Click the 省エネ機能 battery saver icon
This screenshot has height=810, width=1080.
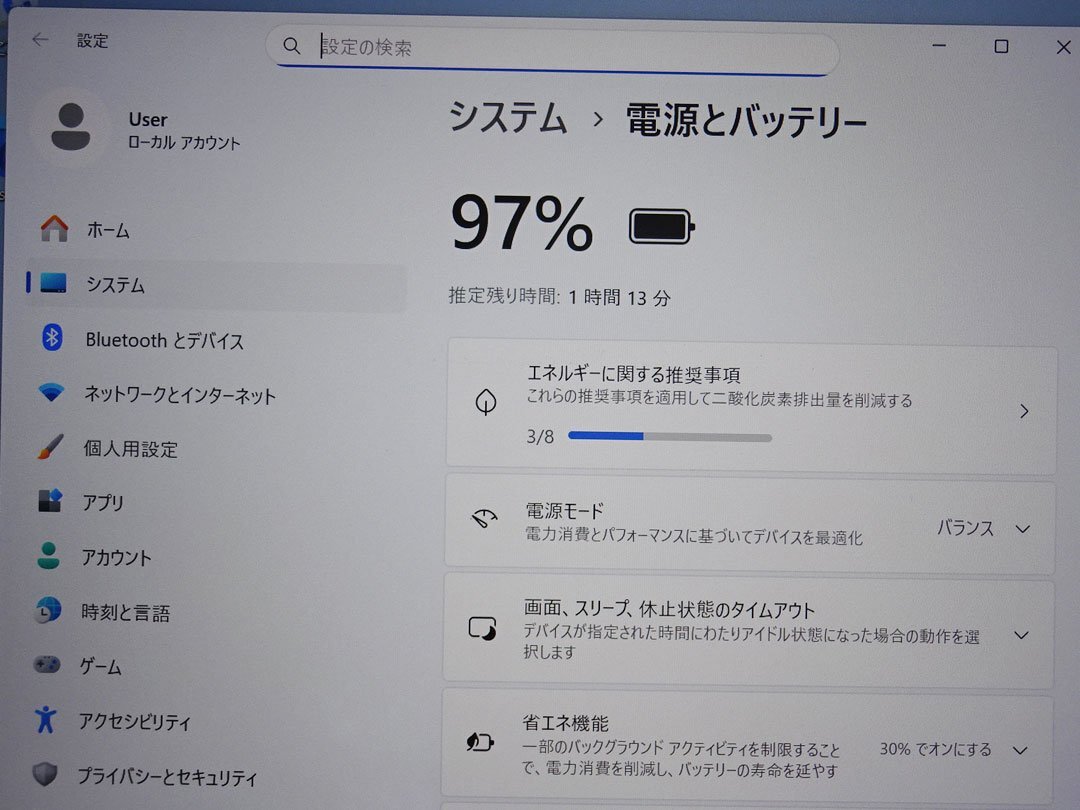tap(479, 742)
